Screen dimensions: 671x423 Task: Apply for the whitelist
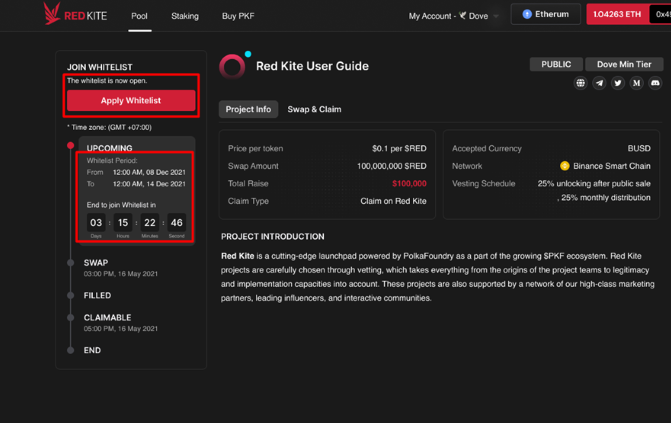(x=131, y=101)
